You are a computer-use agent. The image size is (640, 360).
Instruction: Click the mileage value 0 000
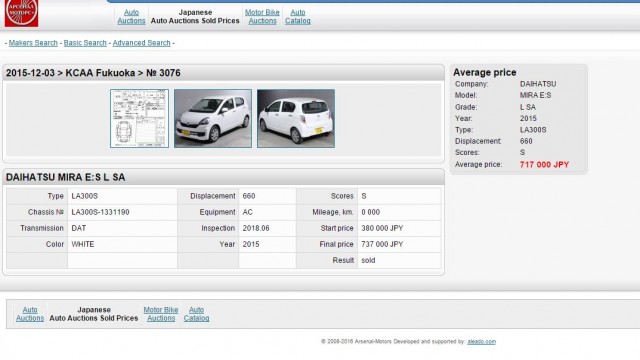(371, 212)
